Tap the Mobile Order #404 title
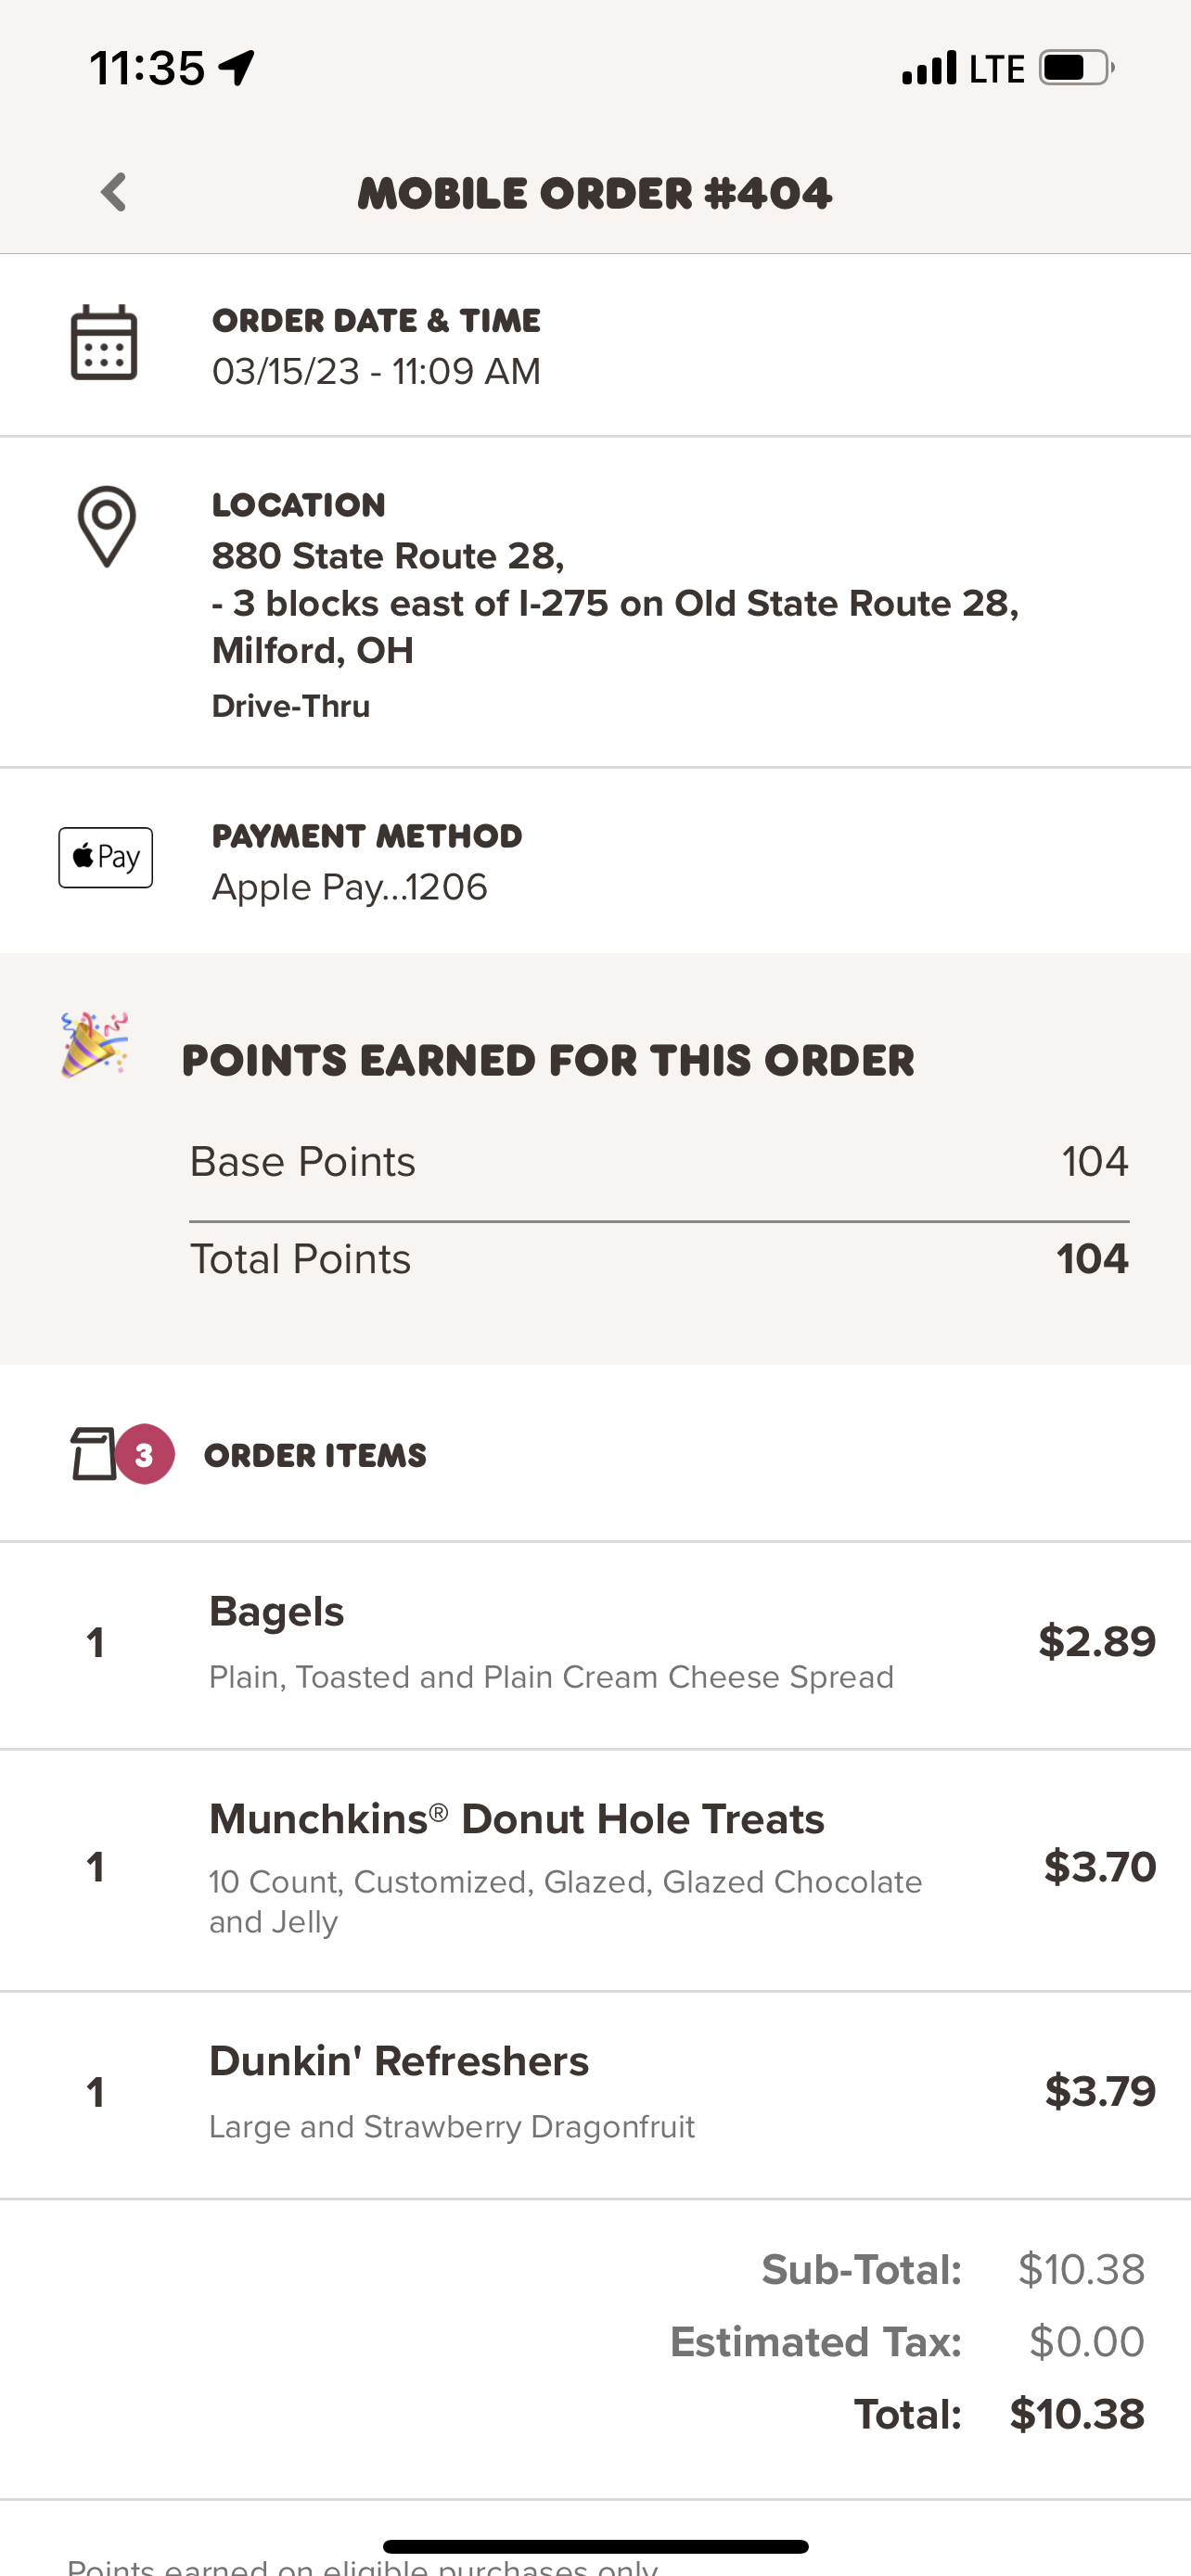The image size is (1191, 2576). (595, 193)
